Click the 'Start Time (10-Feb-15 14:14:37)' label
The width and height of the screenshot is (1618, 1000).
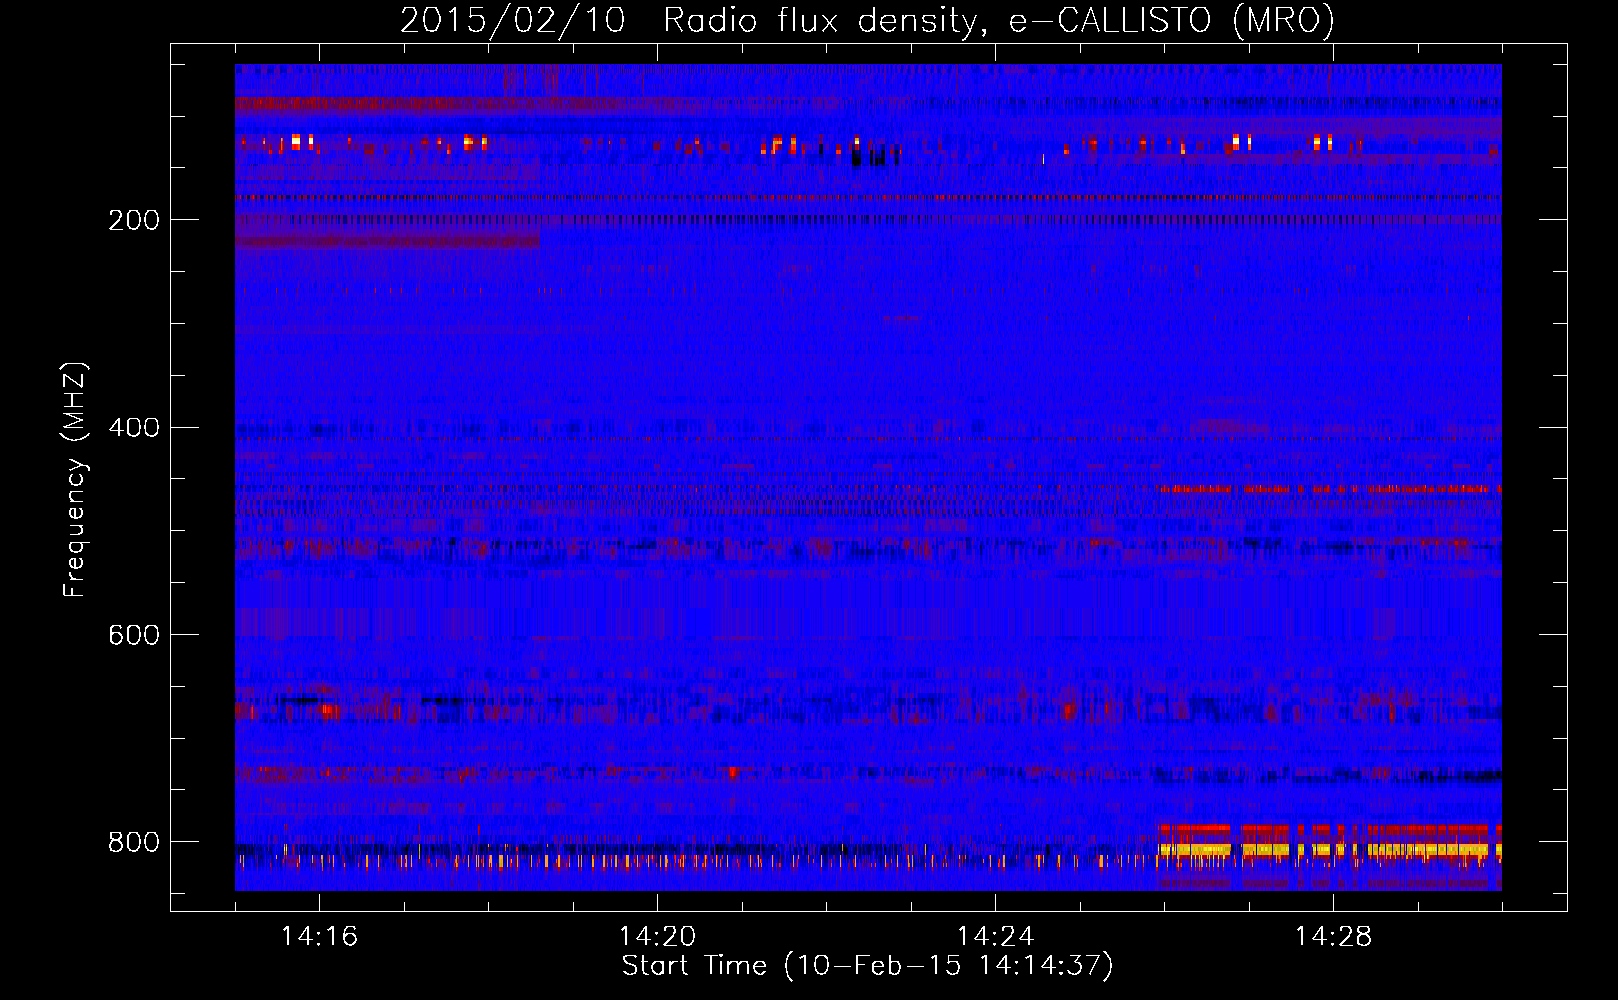867,966
